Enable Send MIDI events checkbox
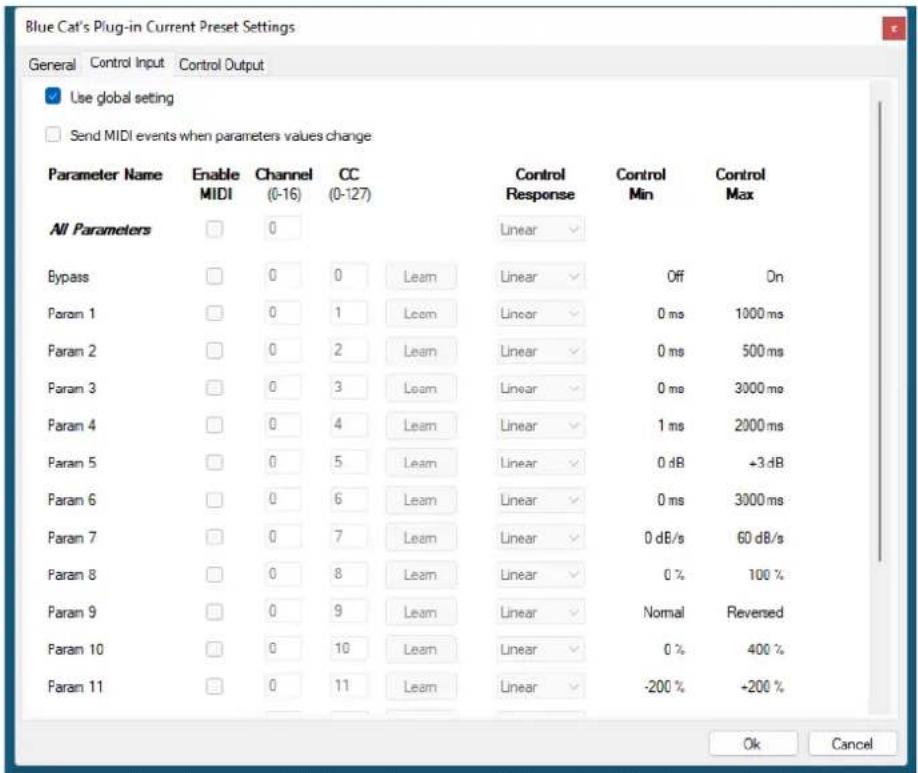Screen dimensions: 918x773 point(53,135)
